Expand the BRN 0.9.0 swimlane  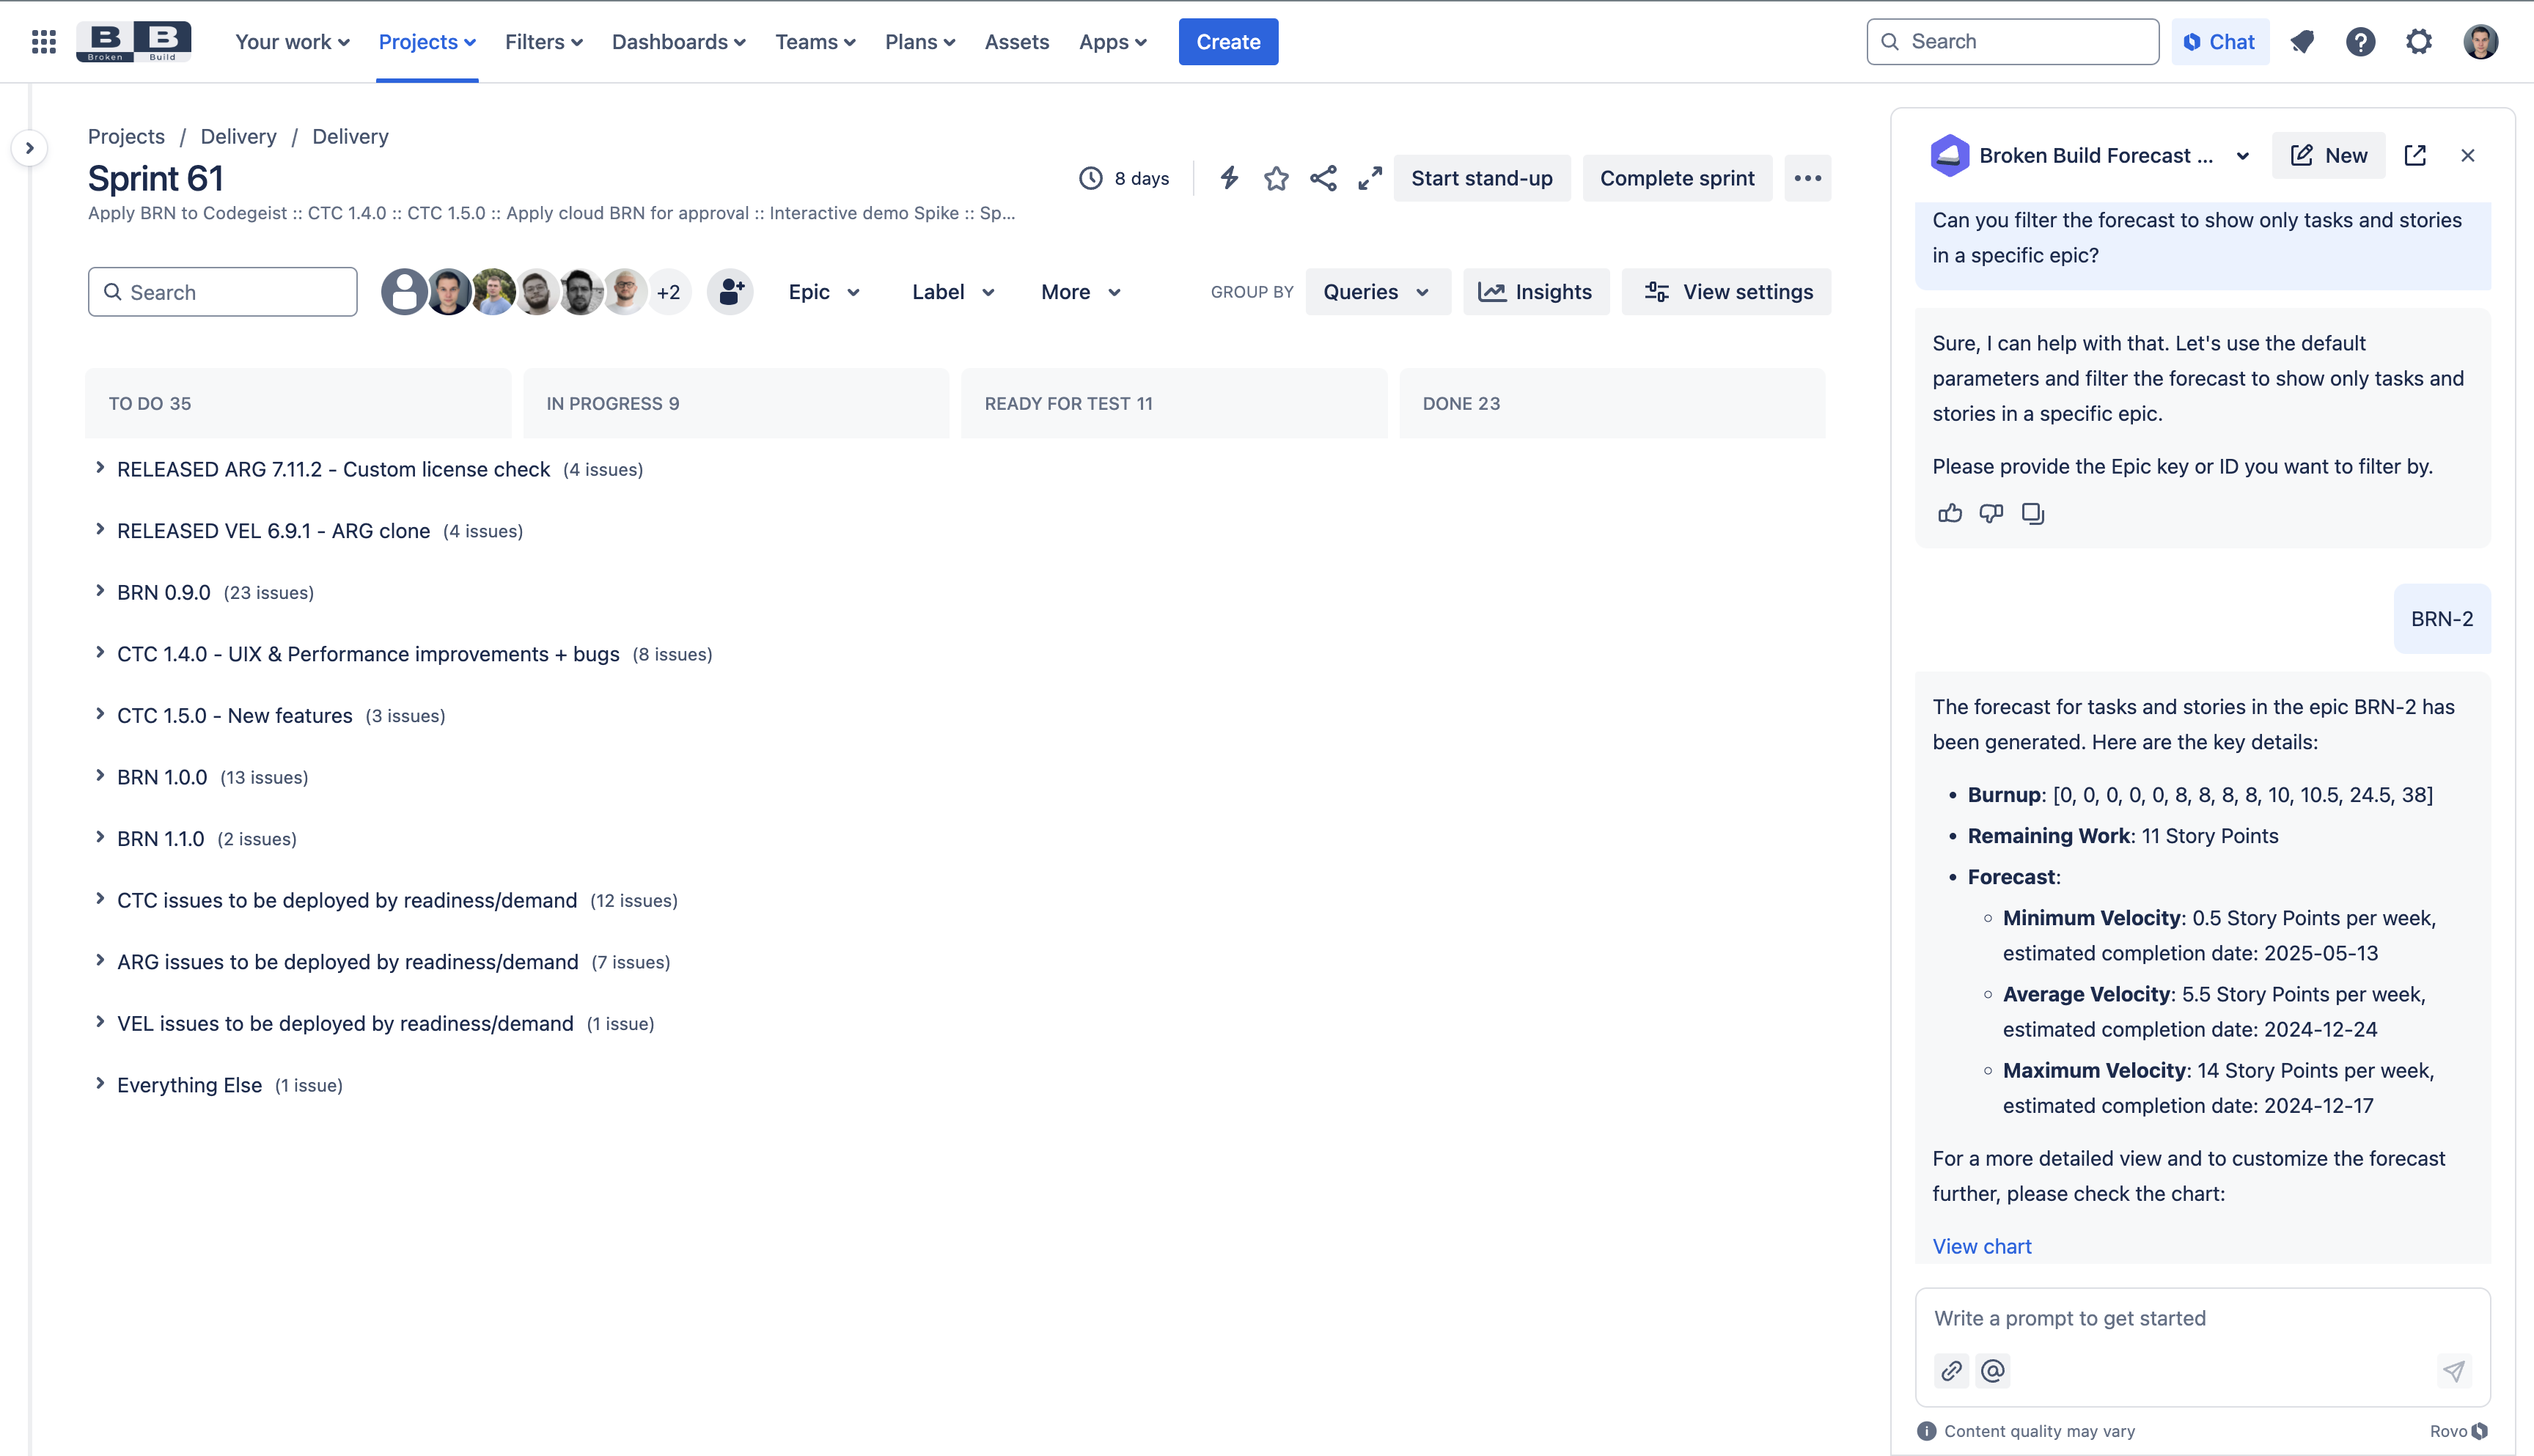click(x=100, y=591)
